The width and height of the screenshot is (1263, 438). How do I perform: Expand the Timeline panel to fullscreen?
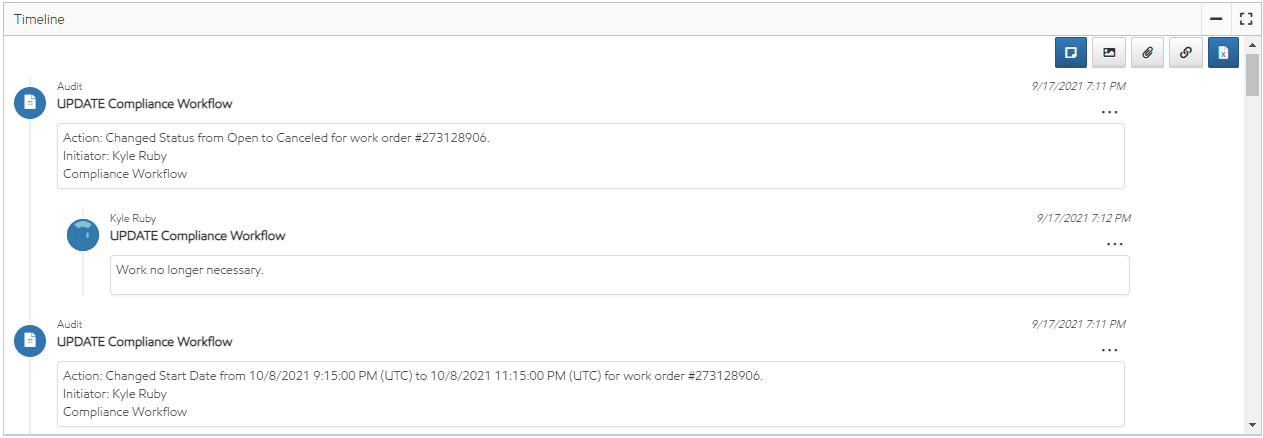click(1245, 18)
